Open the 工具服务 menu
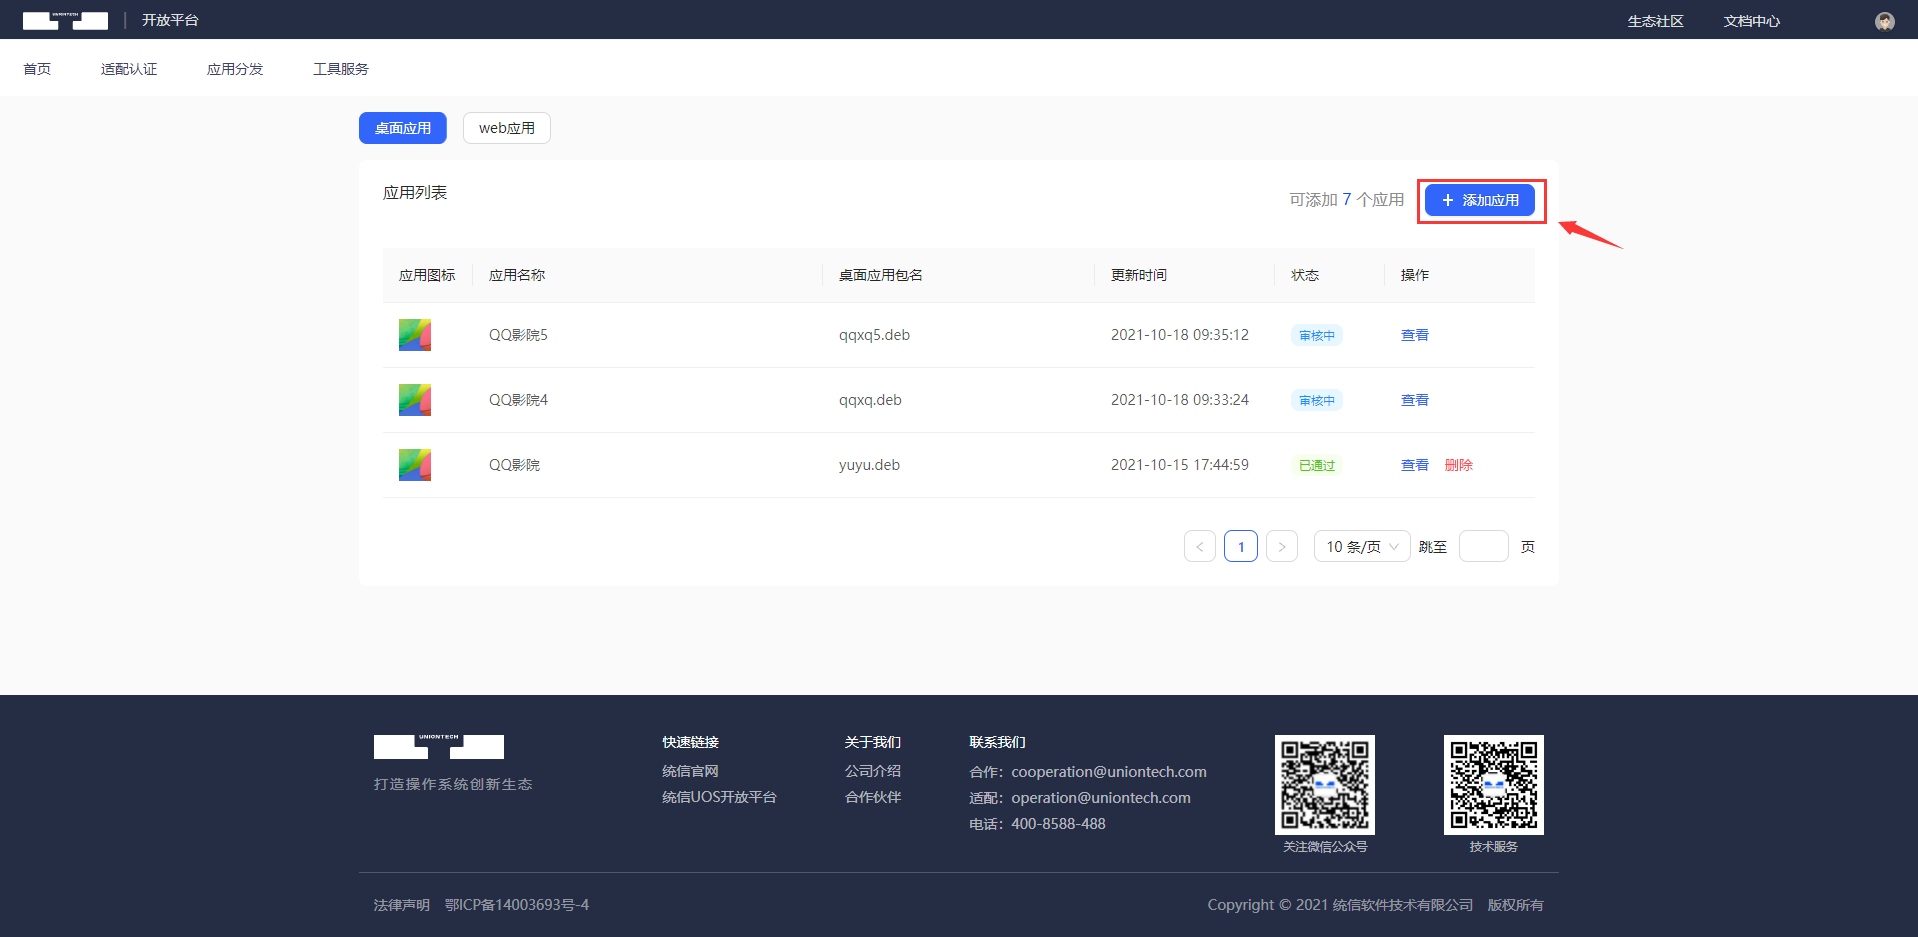The width and height of the screenshot is (1918, 937). [340, 69]
